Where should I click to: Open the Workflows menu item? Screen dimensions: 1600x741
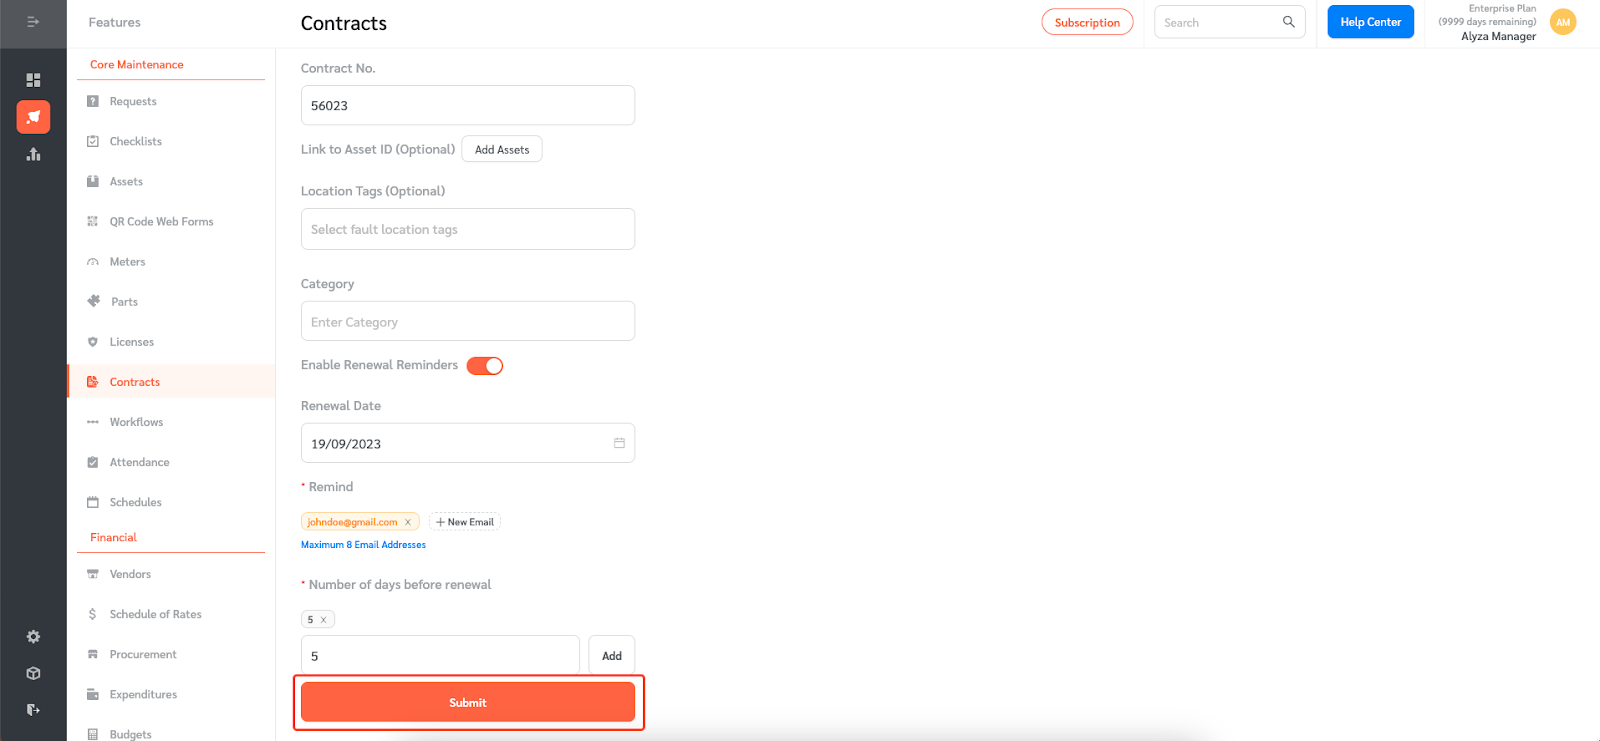click(x=136, y=422)
